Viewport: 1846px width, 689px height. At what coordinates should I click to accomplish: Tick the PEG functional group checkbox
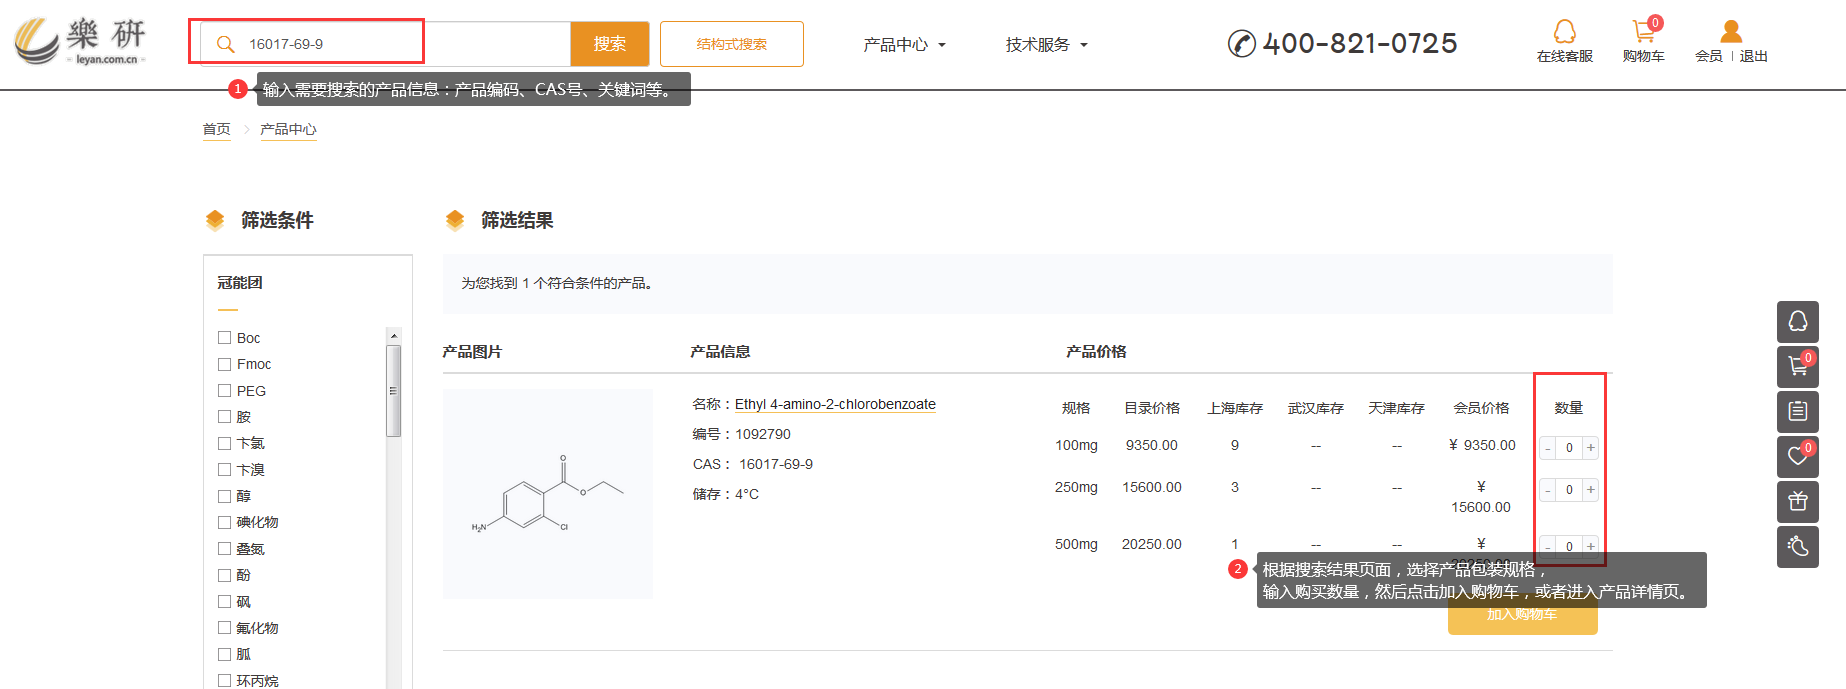tap(225, 391)
